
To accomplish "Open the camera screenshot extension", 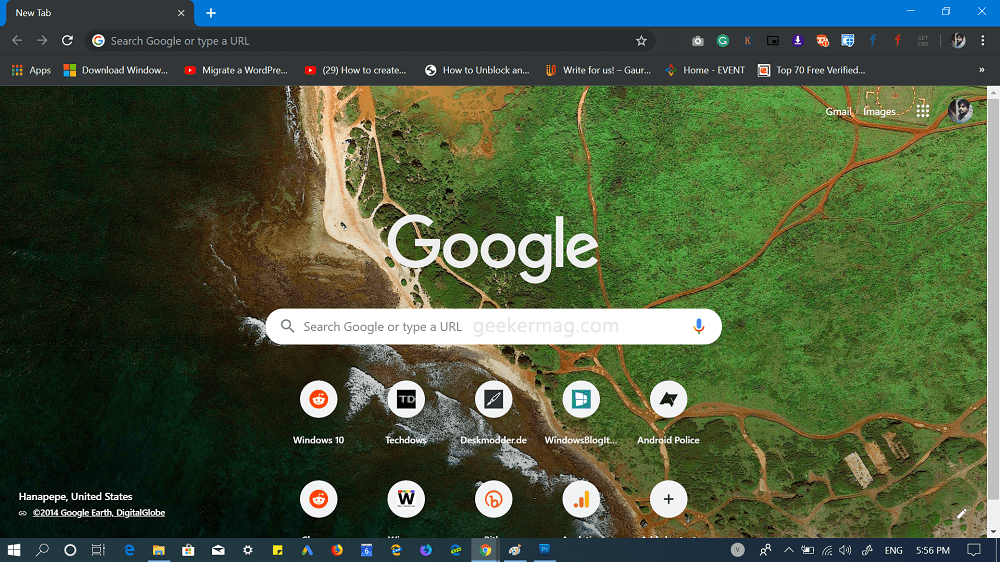I will tap(698, 41).
